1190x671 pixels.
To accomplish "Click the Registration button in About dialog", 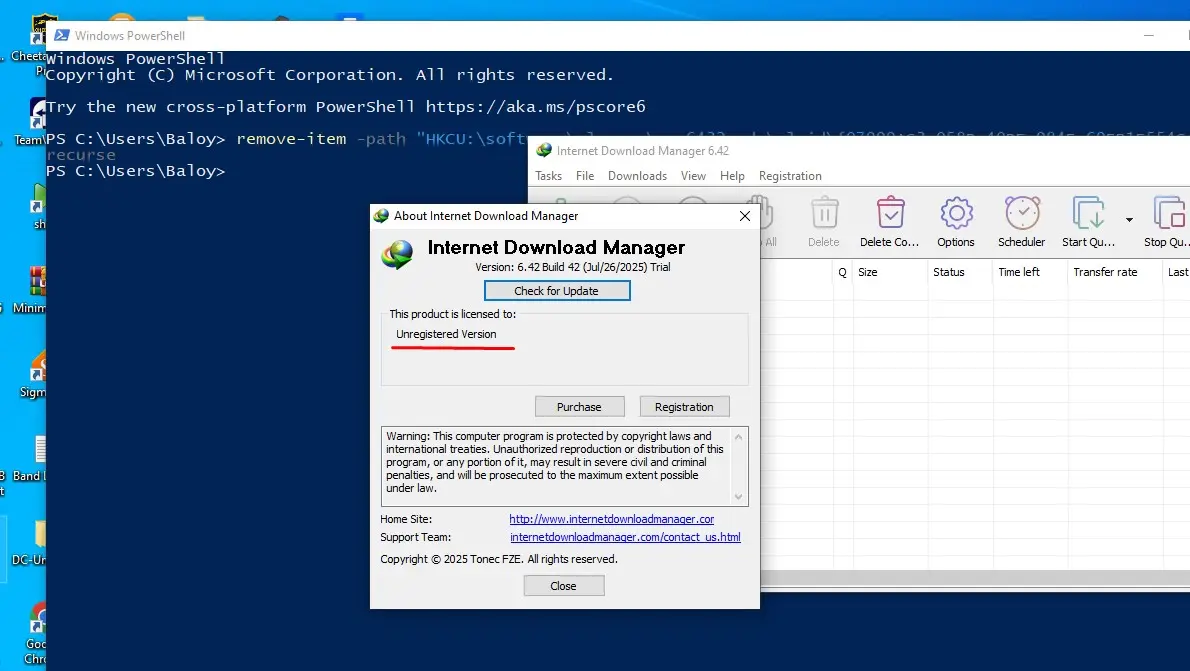I will tap(684, 407).
